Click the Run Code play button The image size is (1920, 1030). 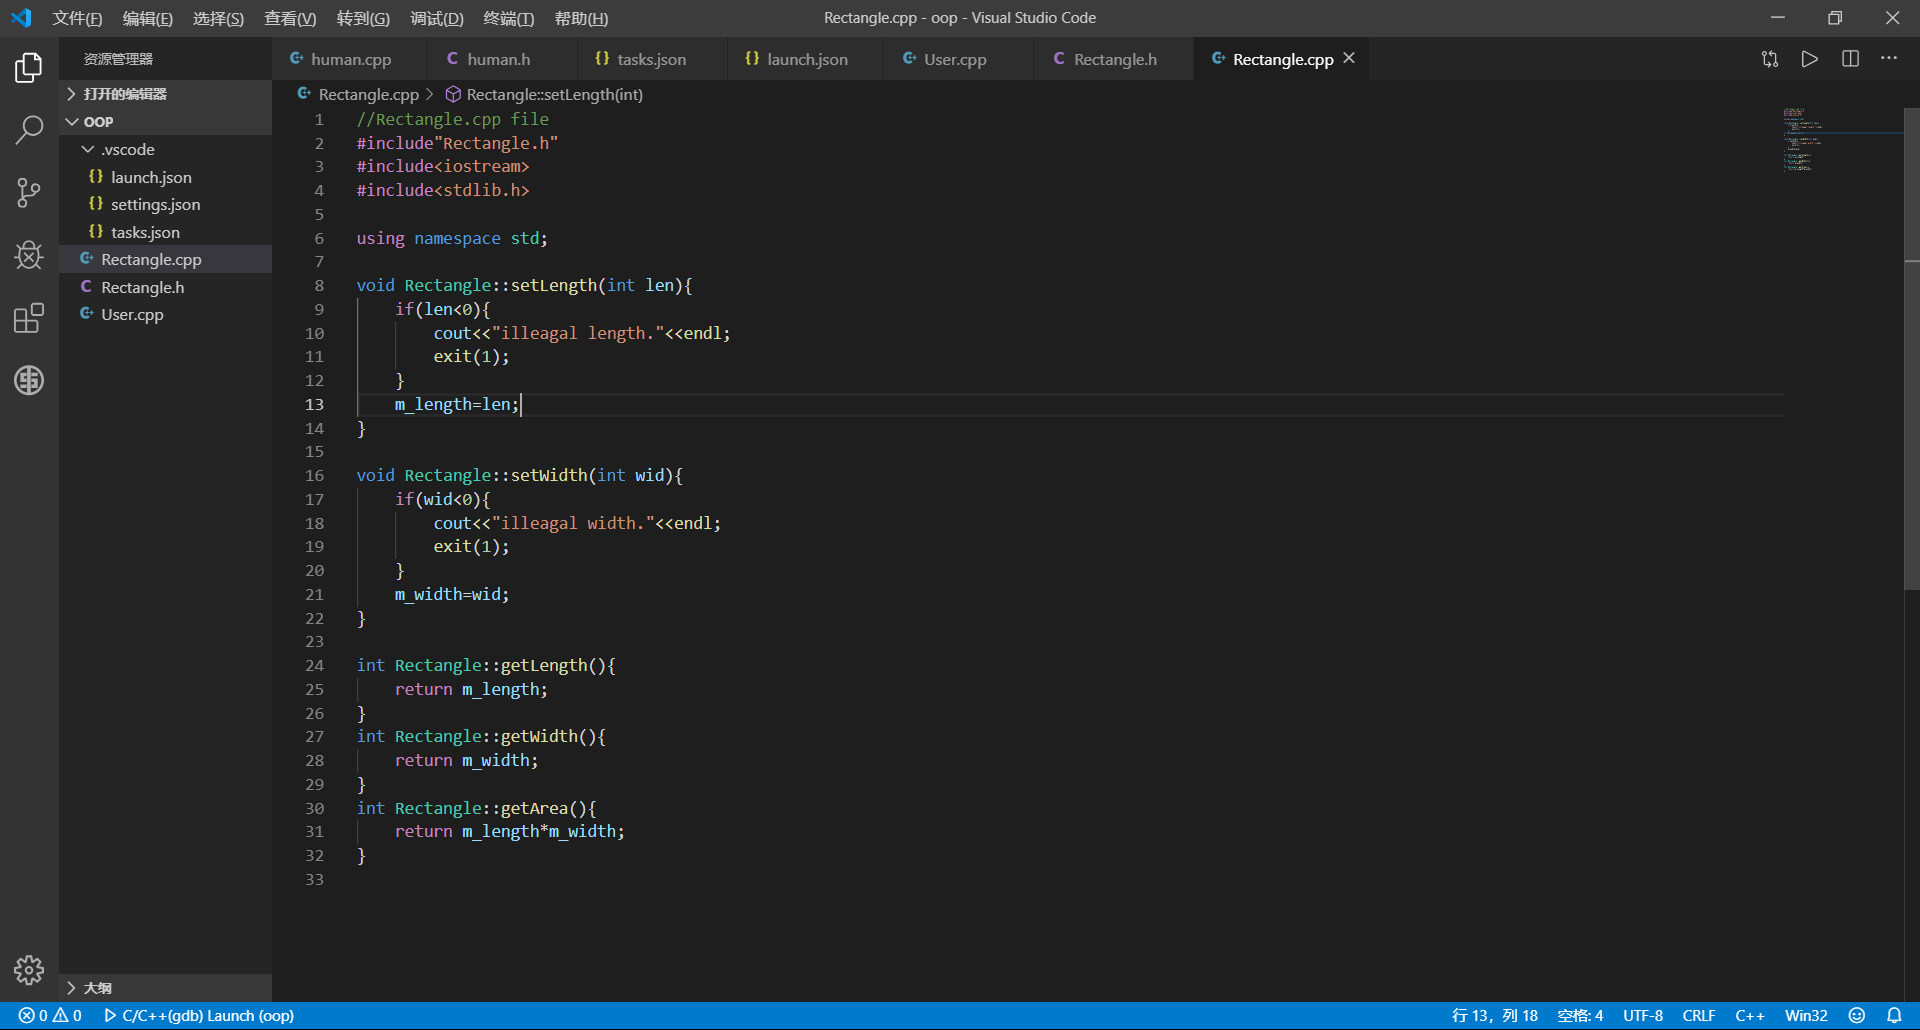[x=1809, y=59]
